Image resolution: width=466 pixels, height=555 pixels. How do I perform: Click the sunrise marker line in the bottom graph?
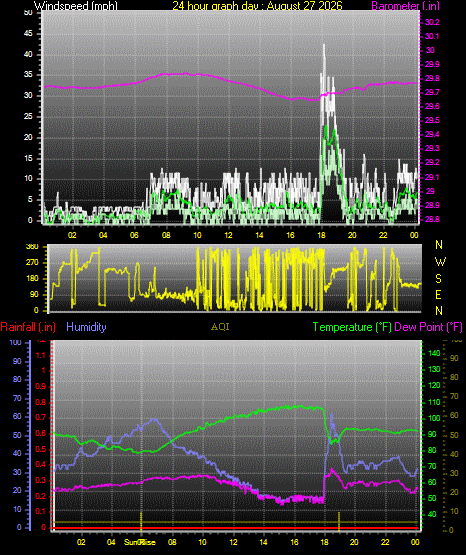pos(141,521)
